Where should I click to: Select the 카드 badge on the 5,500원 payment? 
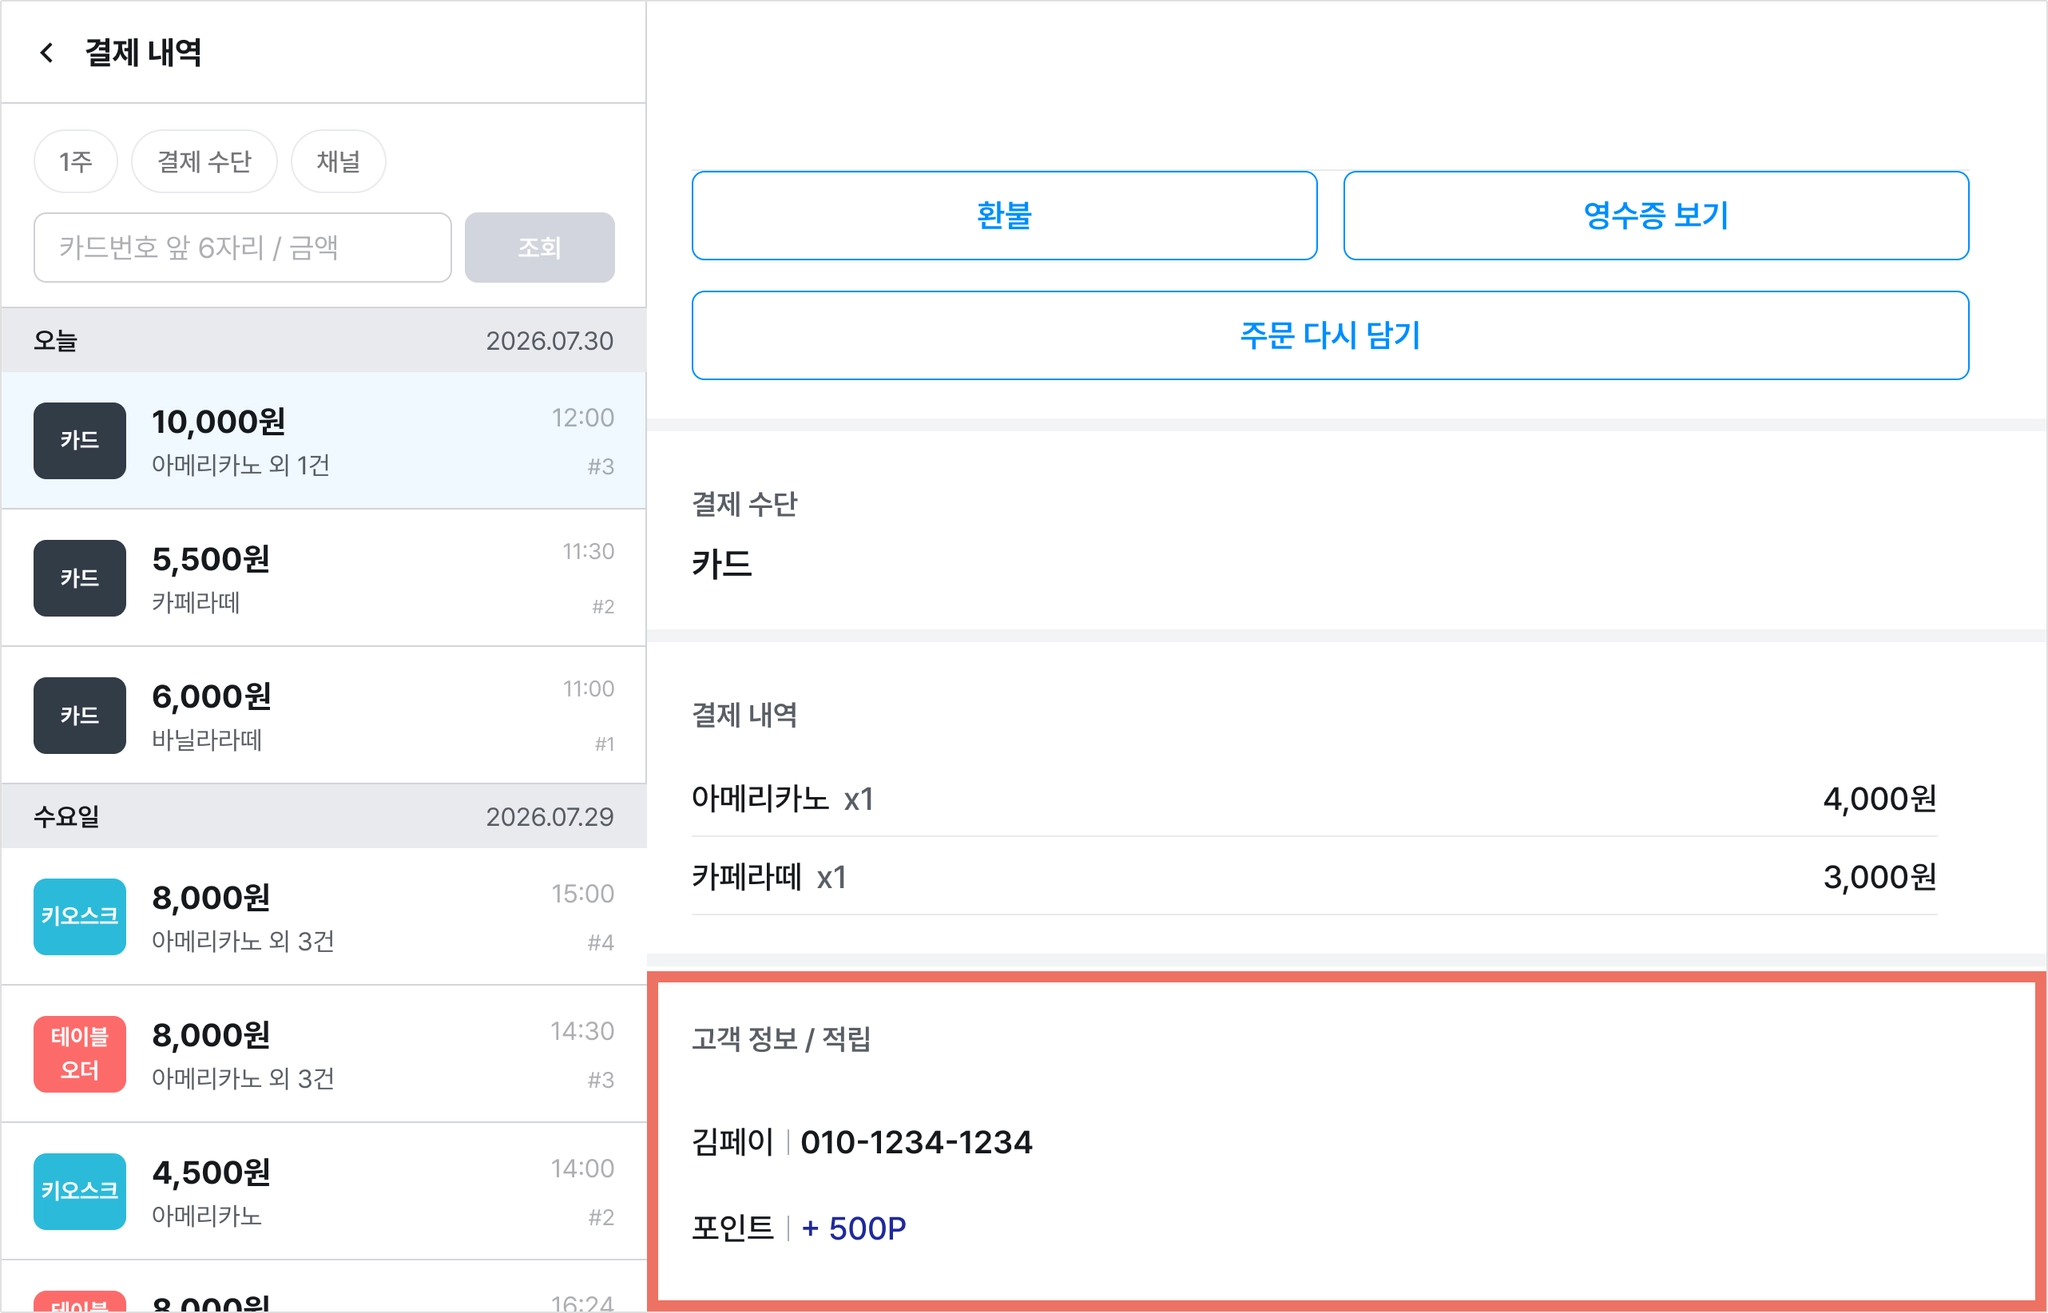pyautogui.click(x=80, y=578)
